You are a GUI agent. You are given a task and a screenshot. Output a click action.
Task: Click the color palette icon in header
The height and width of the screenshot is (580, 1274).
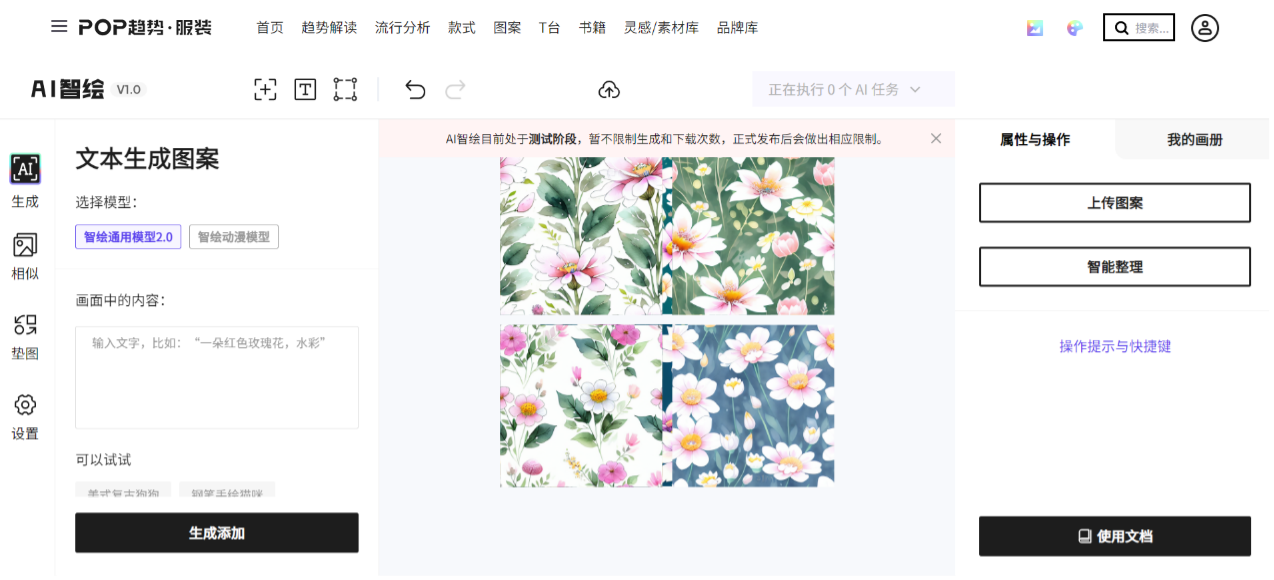[1075, 28]
